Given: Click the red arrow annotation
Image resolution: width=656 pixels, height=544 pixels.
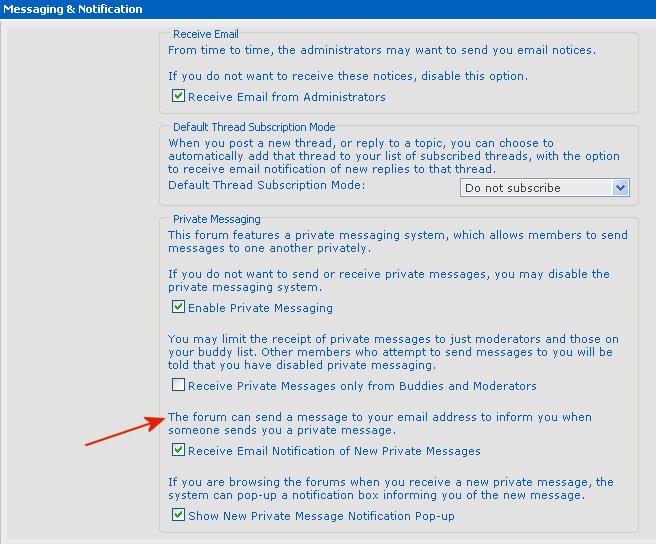Looking at the screenshot, I should pyautogui.click(x=122, y=432).
